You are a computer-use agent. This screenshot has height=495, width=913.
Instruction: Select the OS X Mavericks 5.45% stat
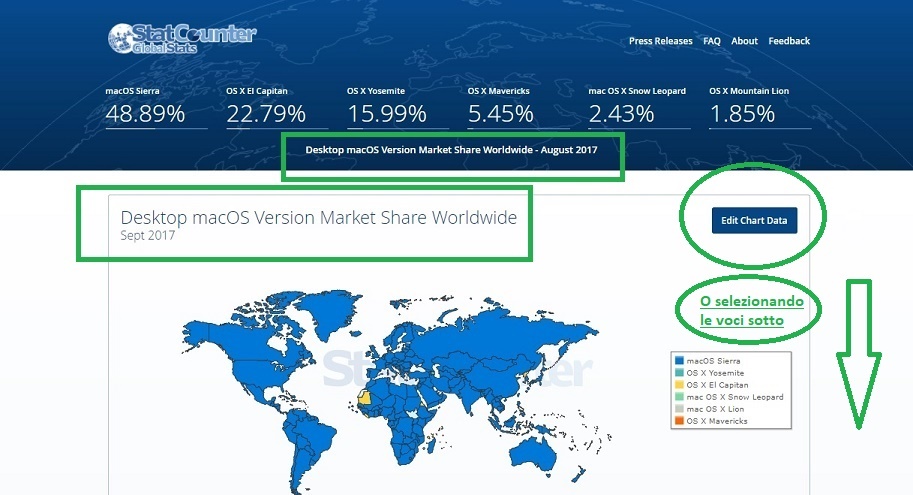(x=518, y=107)
